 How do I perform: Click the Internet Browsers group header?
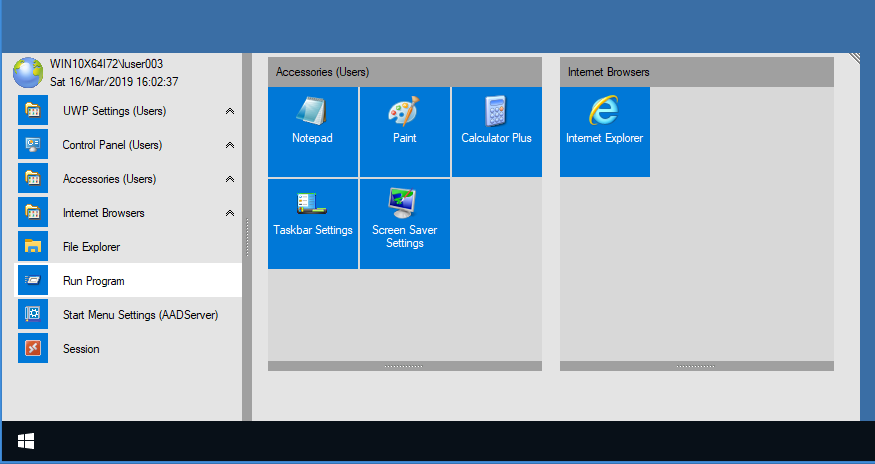pos(696,72)
